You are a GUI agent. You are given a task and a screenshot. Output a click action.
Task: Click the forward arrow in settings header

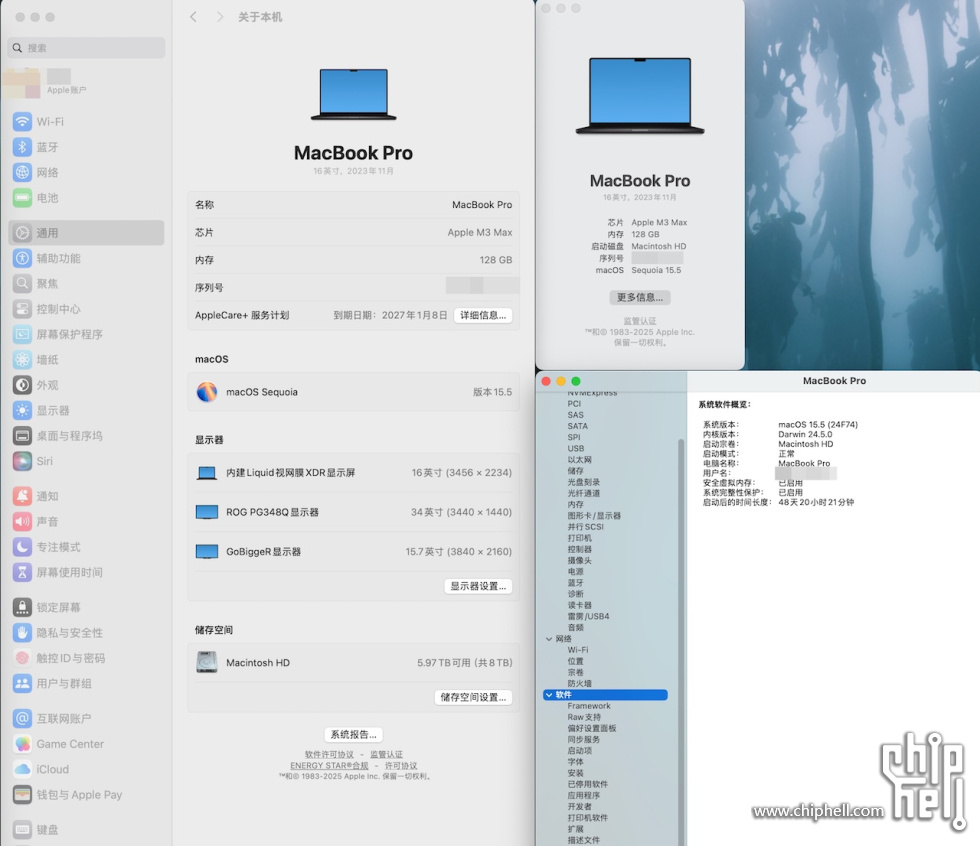[219, 17]
